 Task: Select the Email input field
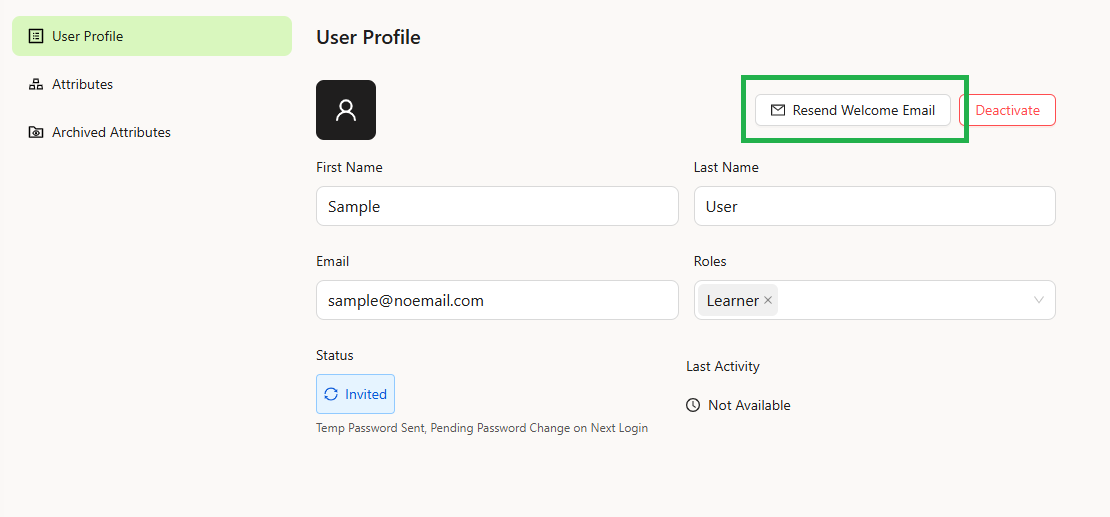(x=497, y=300)
